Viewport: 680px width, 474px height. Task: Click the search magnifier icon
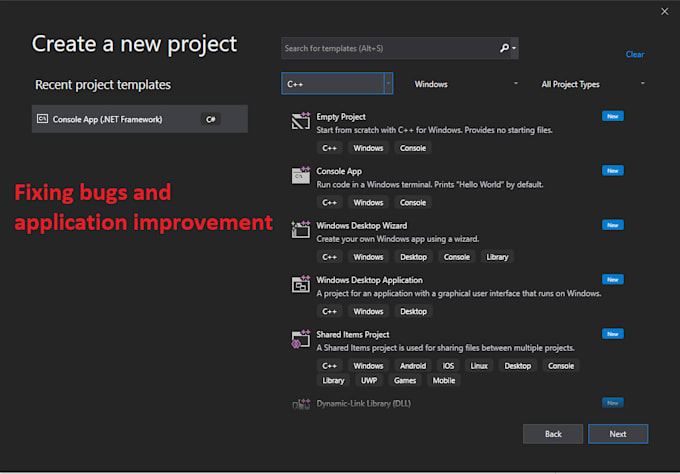504,48
